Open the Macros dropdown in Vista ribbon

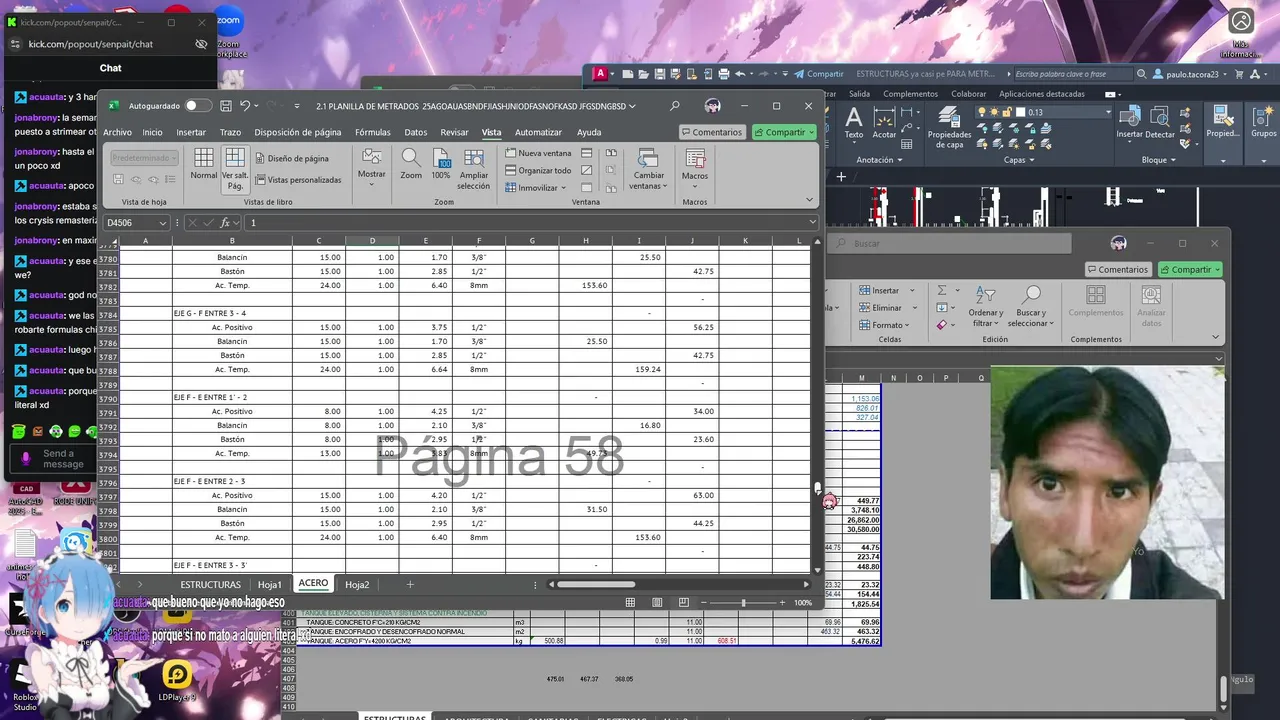tap(695, 167)
